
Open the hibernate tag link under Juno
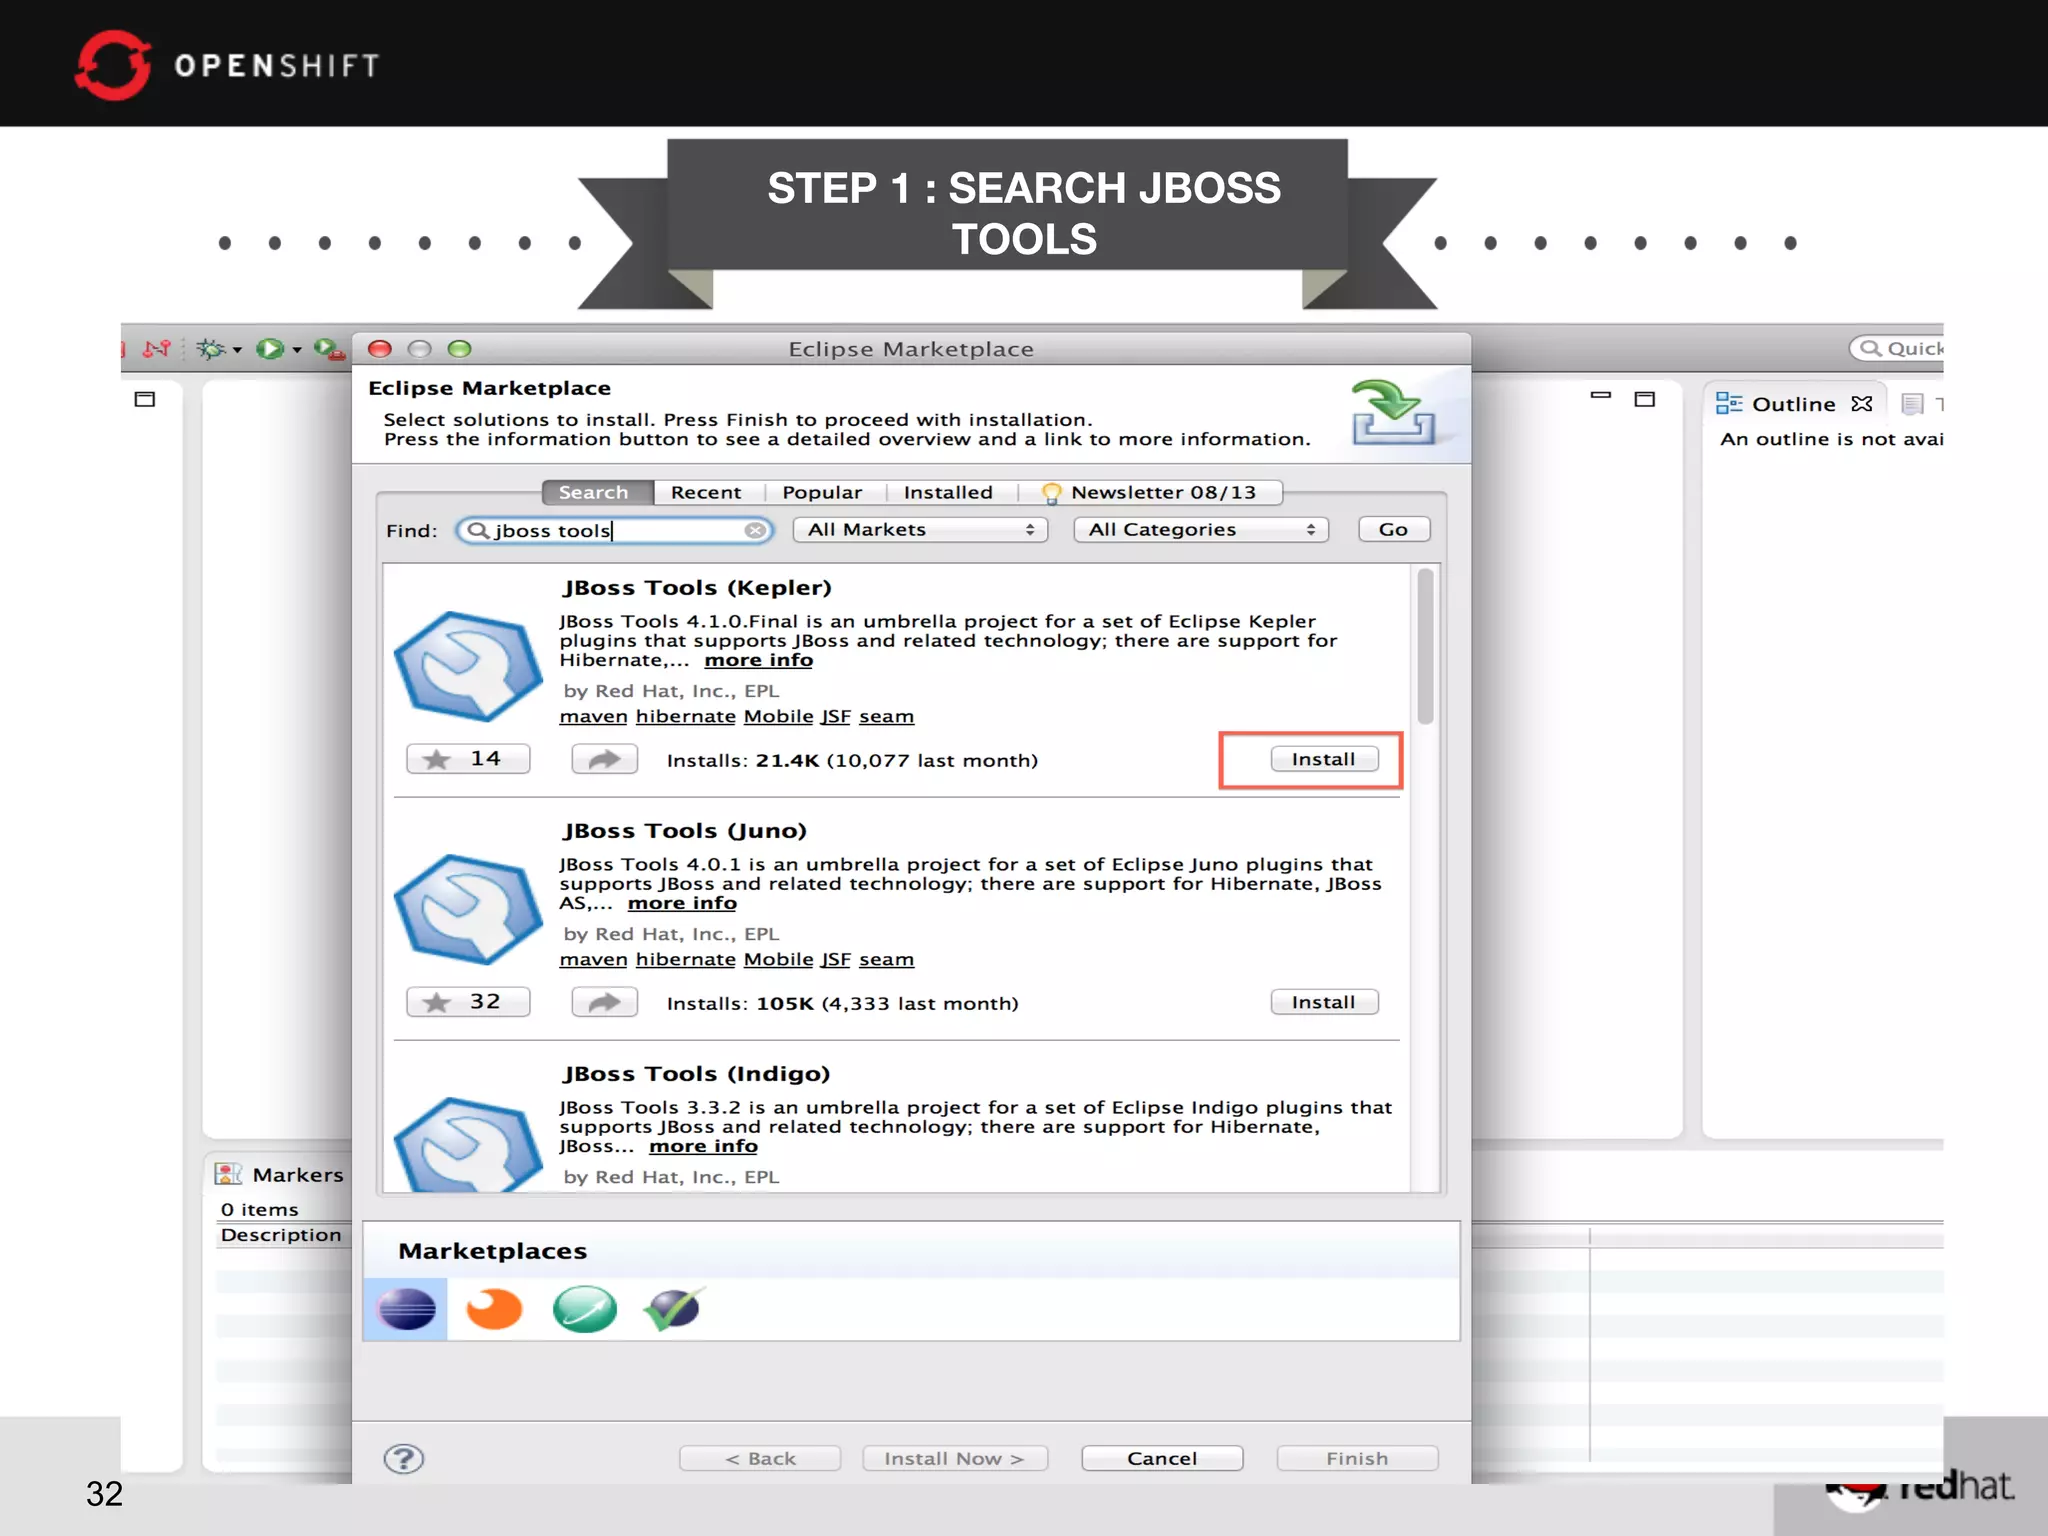(x=685, y=959)
